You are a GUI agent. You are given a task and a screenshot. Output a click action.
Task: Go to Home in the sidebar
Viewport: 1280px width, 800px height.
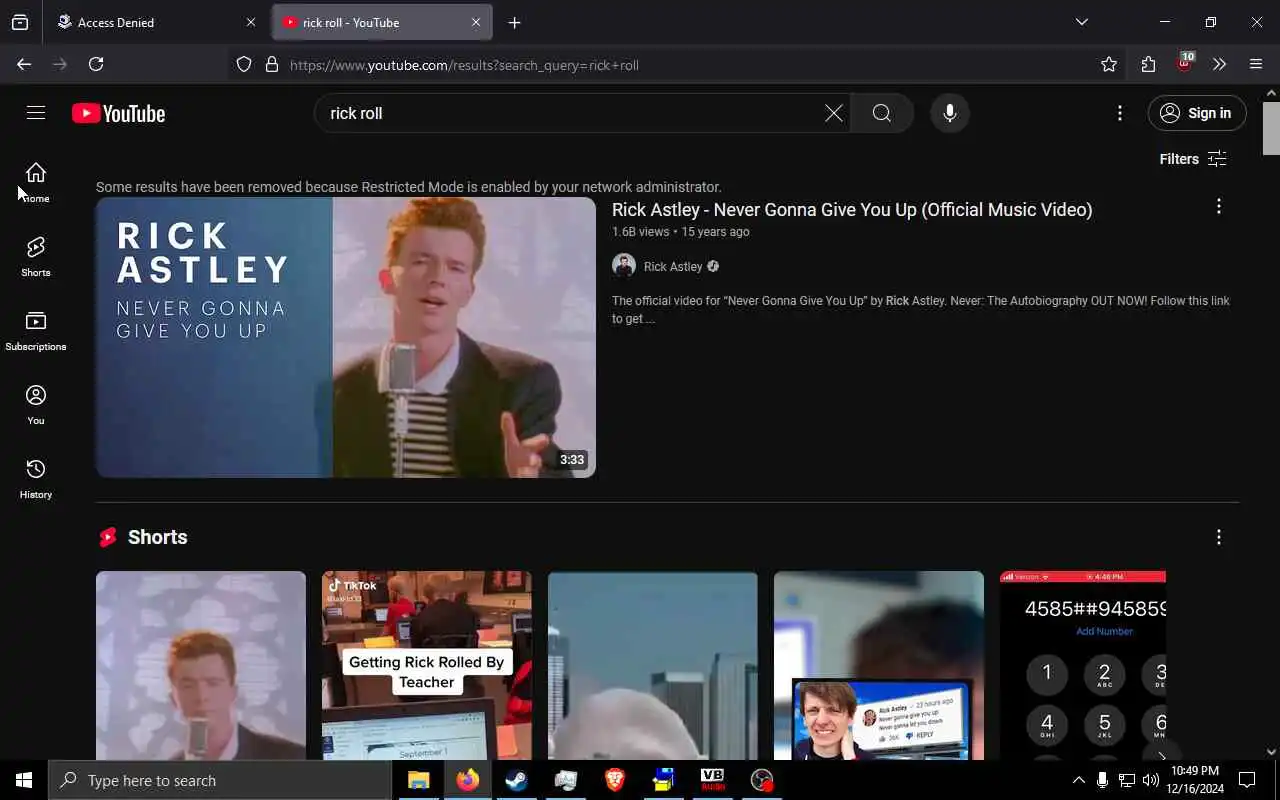(36, 183)
